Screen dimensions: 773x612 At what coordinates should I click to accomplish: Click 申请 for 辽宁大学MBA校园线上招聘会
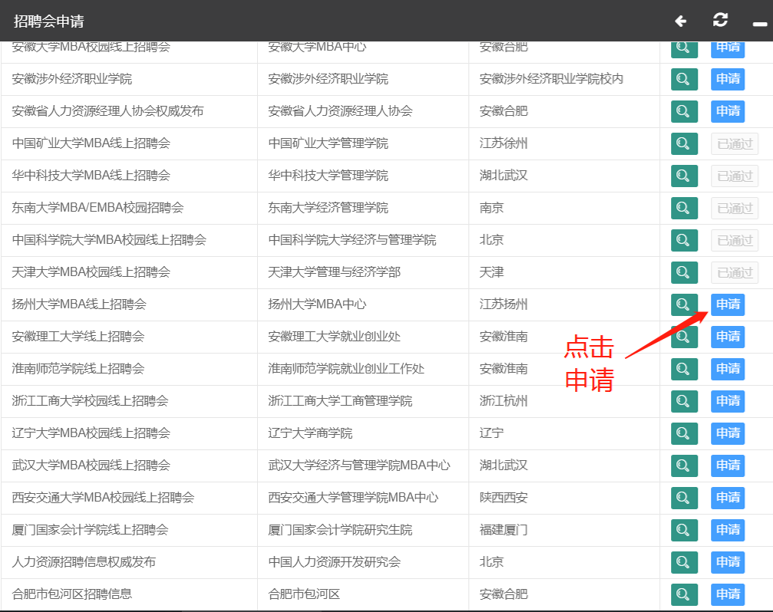pyautogui.click(x=728, y=433)
